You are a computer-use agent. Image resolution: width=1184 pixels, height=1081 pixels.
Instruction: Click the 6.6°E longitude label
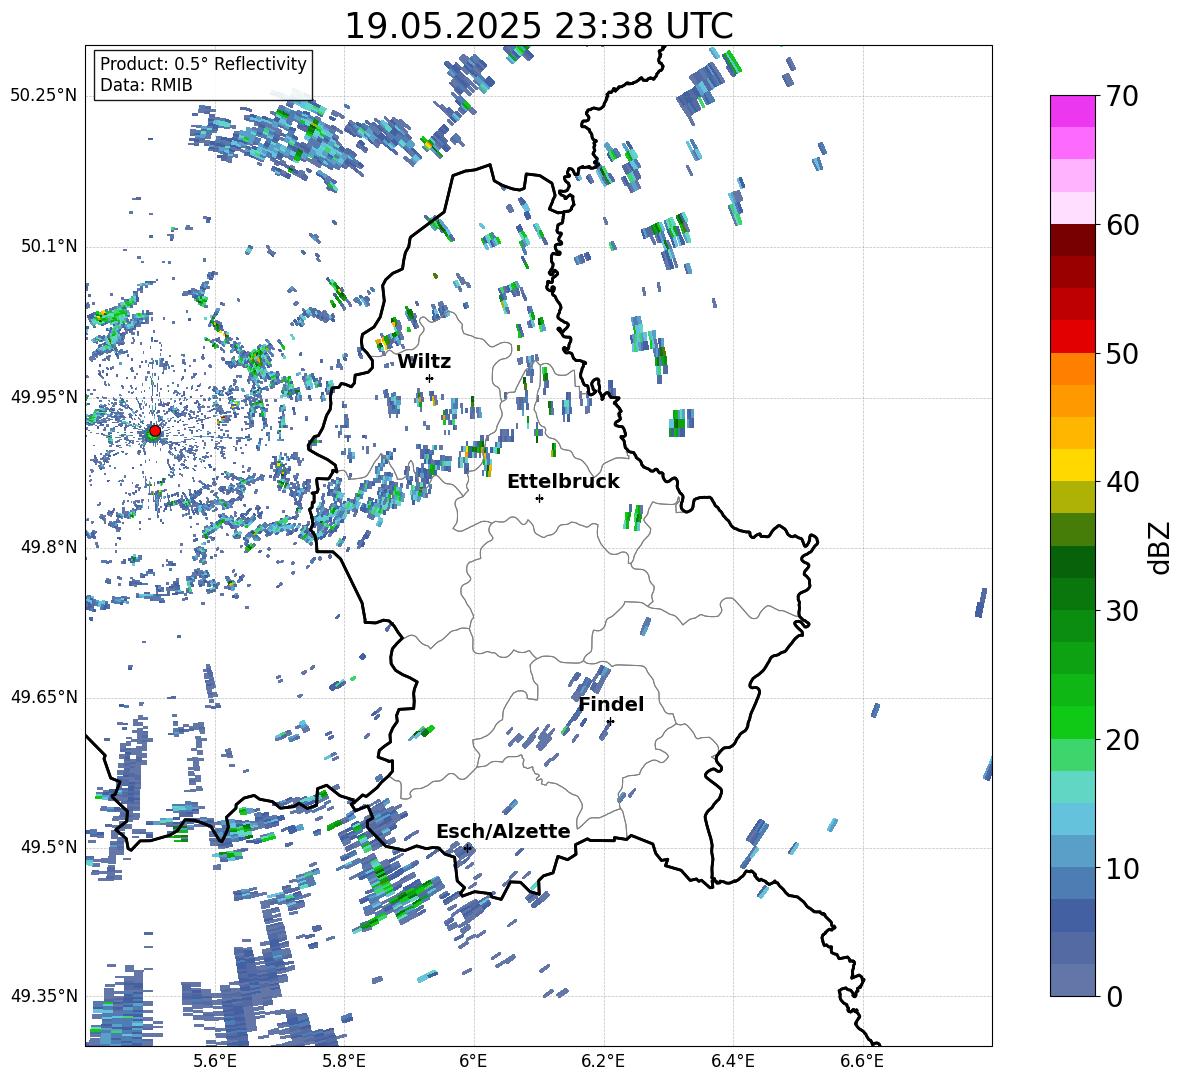(862, 1061)
